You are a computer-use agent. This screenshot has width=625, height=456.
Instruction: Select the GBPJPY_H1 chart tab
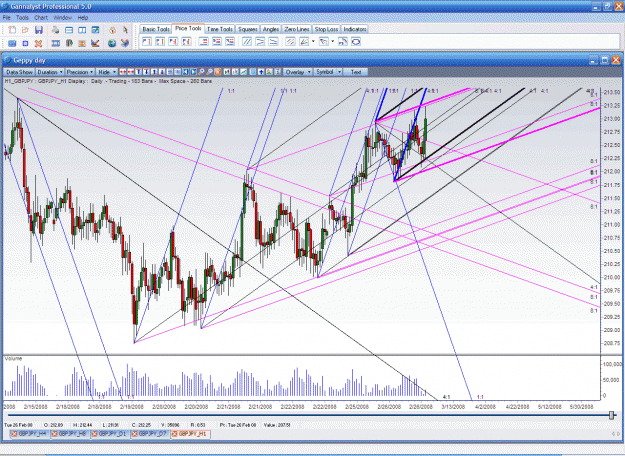(191, 434)
